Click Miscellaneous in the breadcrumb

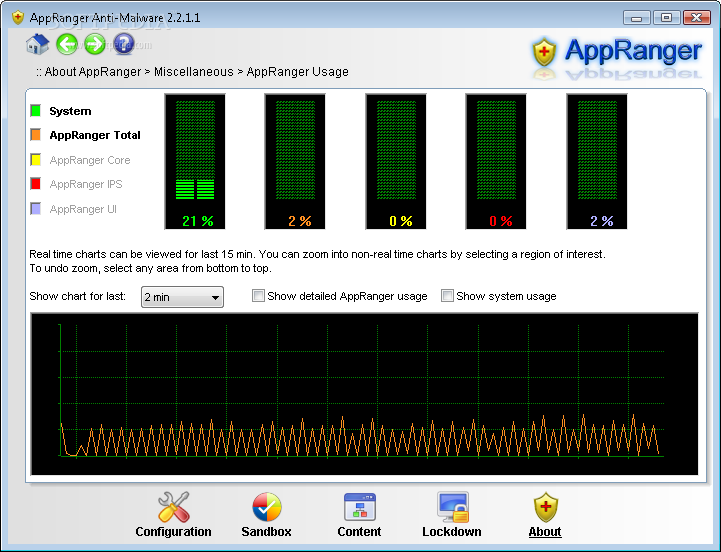(x=194, y=72)
